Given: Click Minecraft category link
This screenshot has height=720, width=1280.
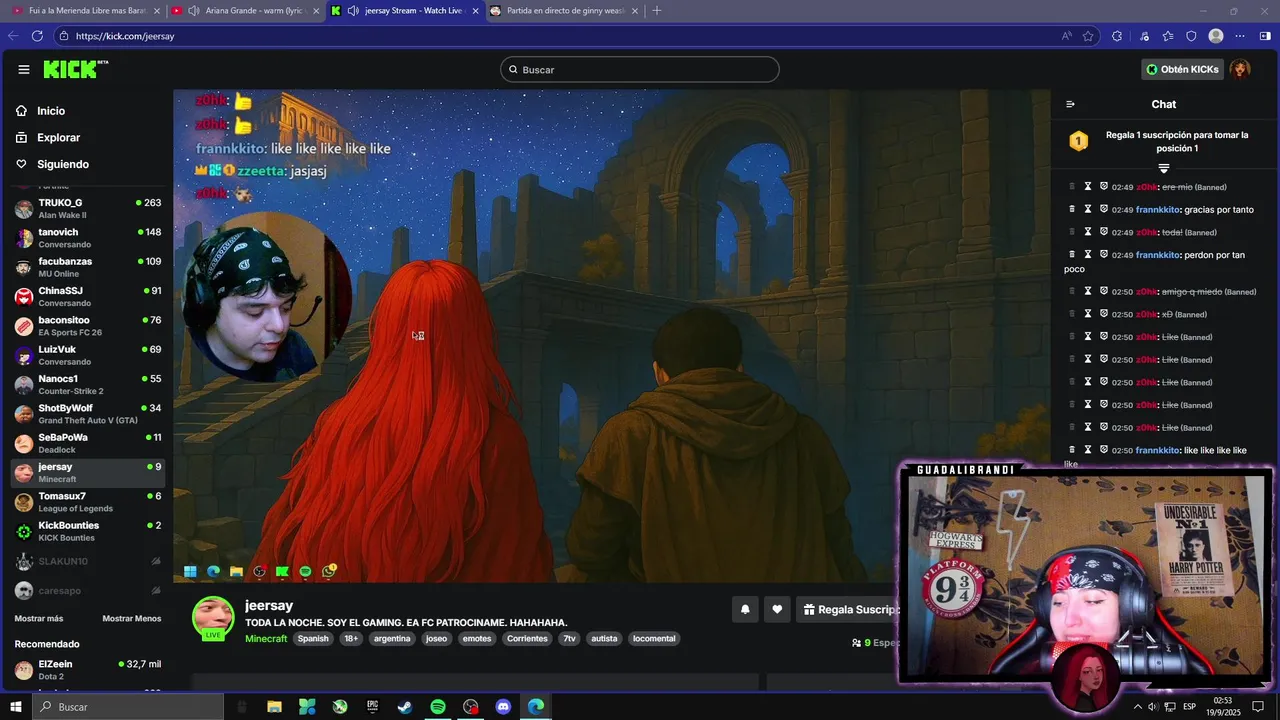Looking at the screenshot, I should coord(266,639).
